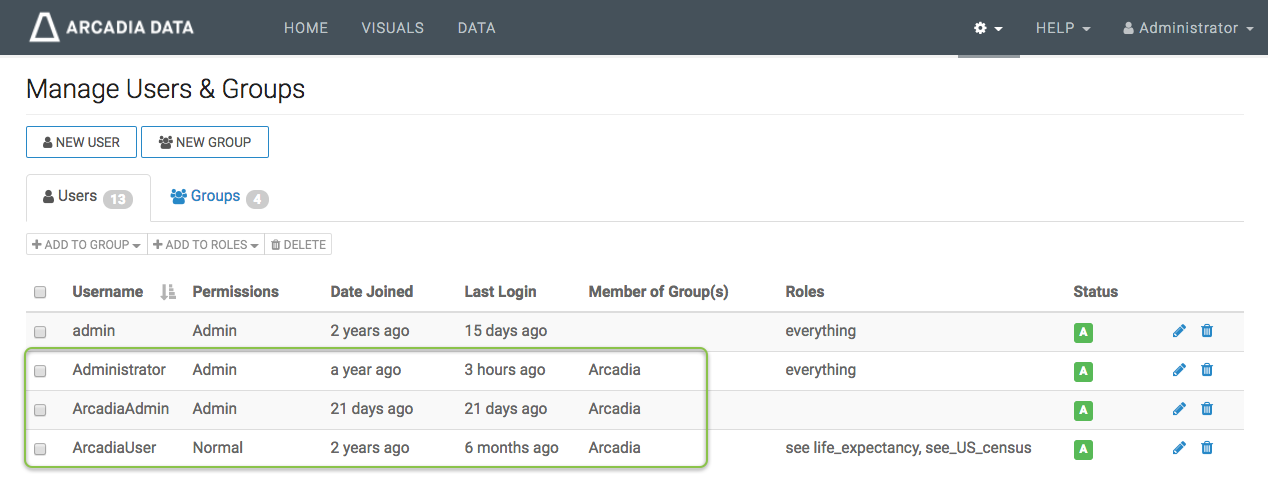Switch to the Groups tab
Viewport: 1268px width, 485px height.
(x=217, y=197)
